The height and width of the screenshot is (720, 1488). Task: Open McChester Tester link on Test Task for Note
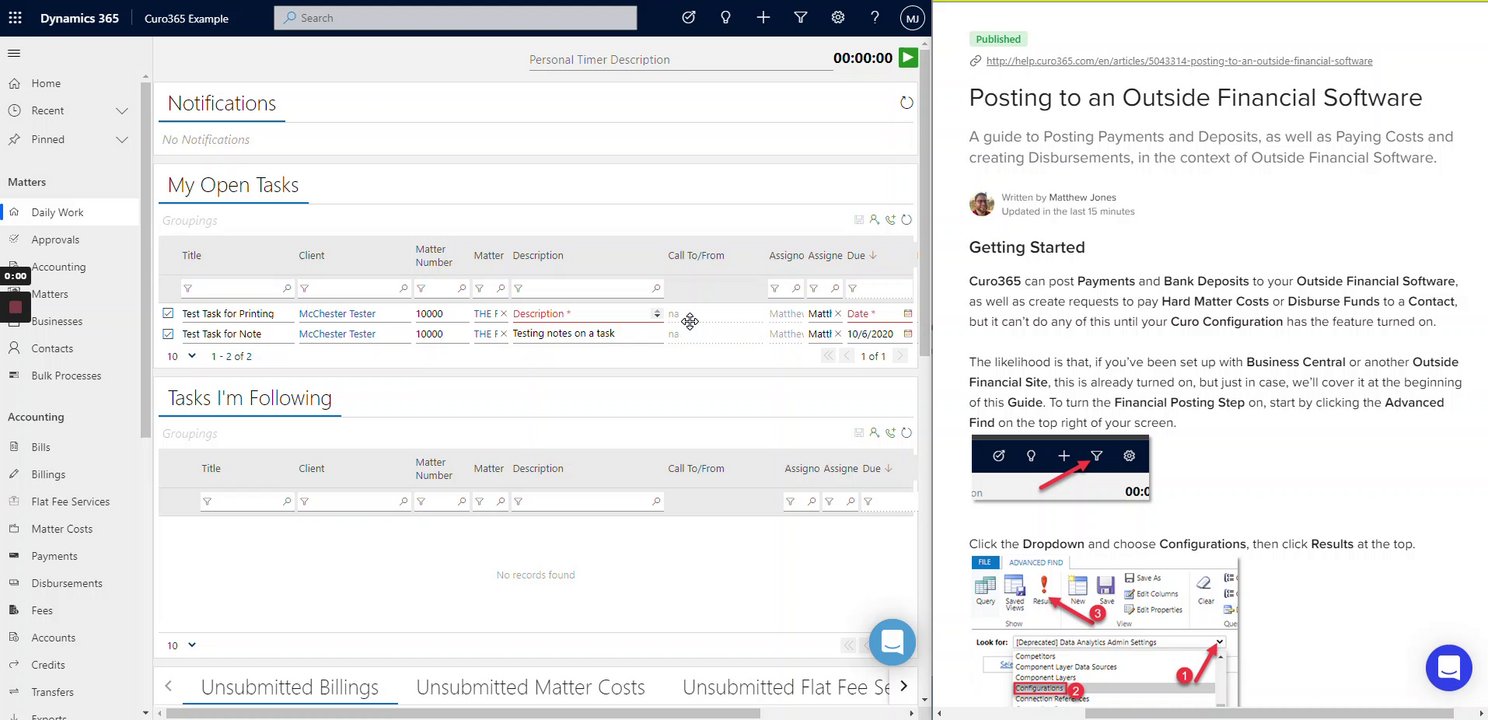coord(337,334)
